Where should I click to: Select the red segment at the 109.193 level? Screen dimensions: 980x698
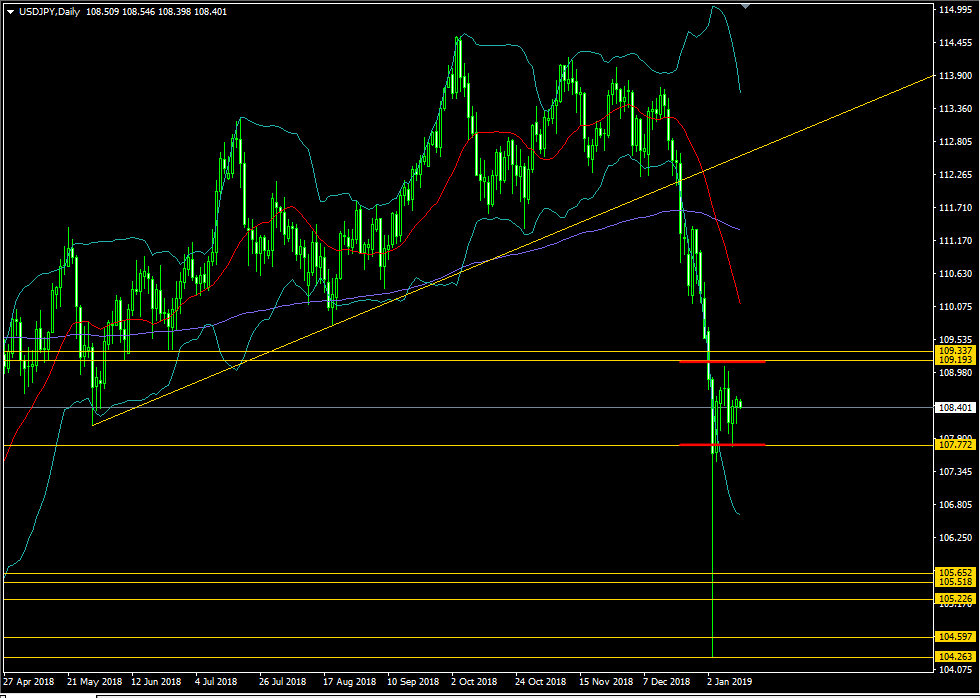(x=722, y=361)
